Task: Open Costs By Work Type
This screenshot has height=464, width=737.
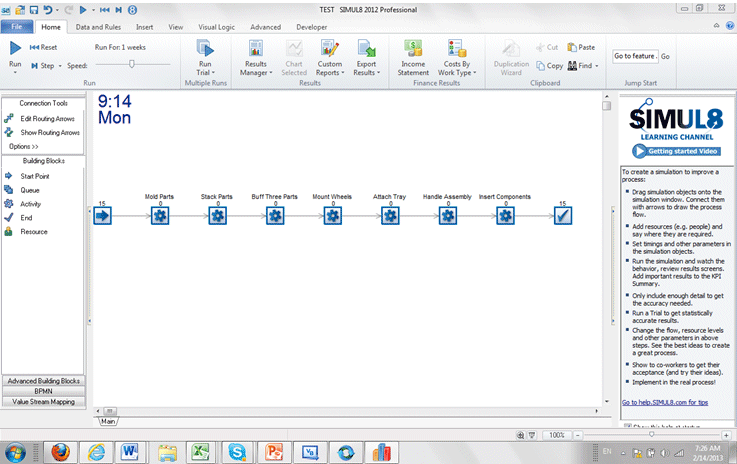Action: click(457, 59)
